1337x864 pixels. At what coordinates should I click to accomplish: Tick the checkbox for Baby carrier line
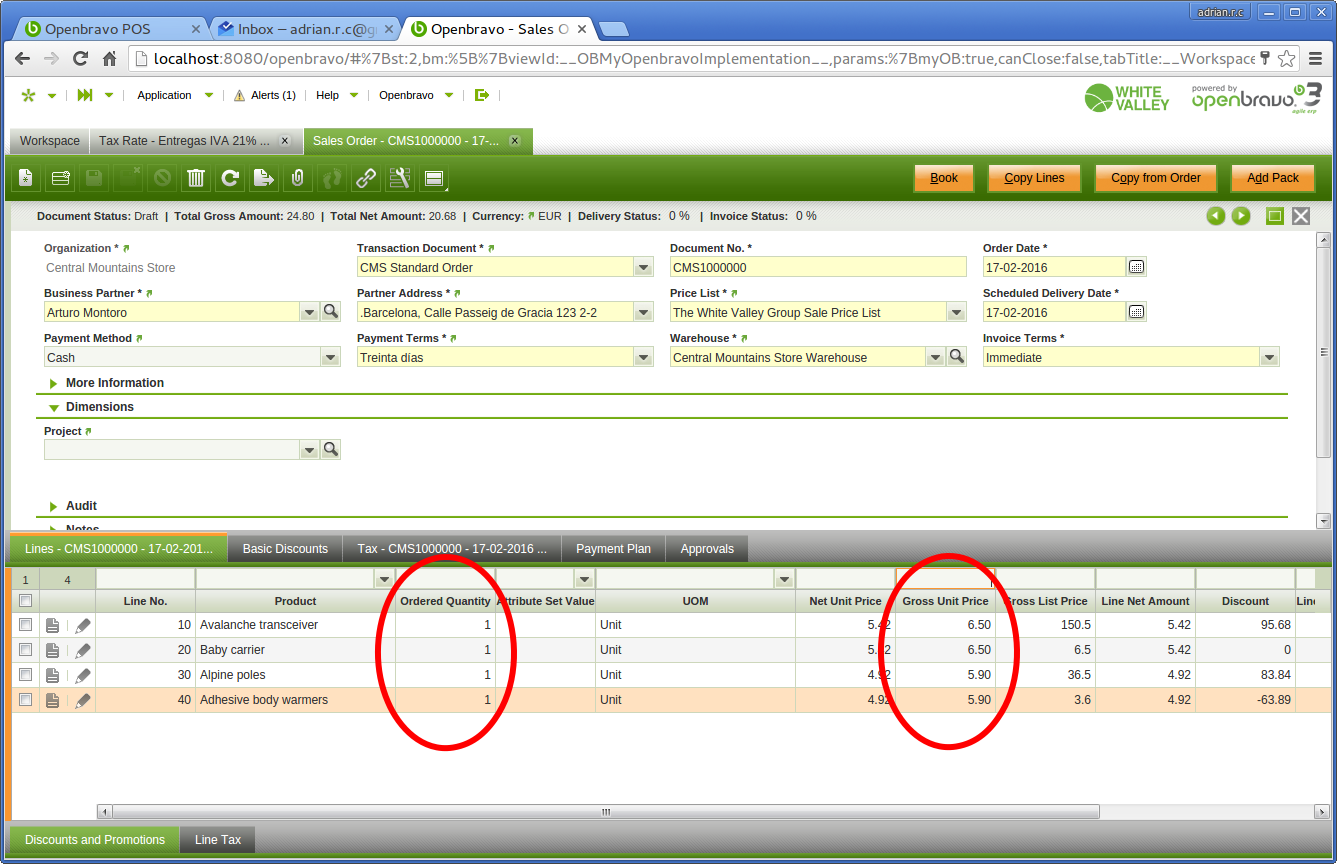(26, 650)
